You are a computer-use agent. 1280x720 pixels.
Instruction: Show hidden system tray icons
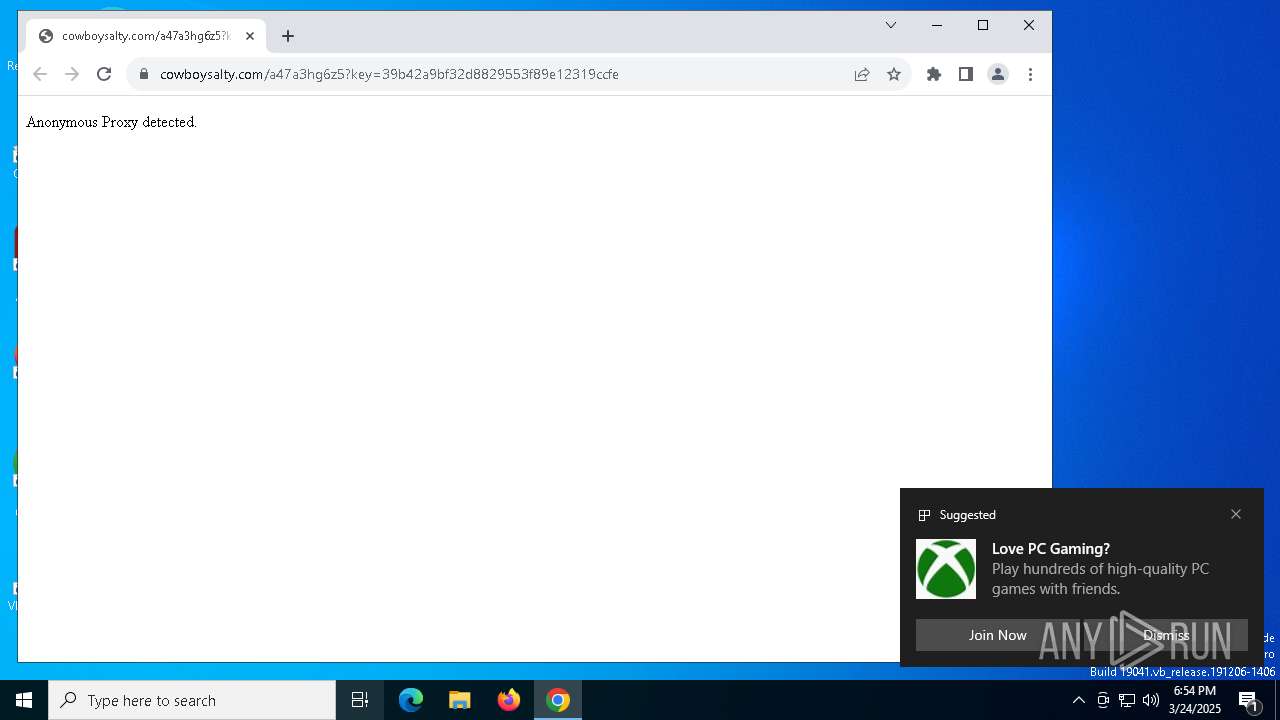(1078, 700)
